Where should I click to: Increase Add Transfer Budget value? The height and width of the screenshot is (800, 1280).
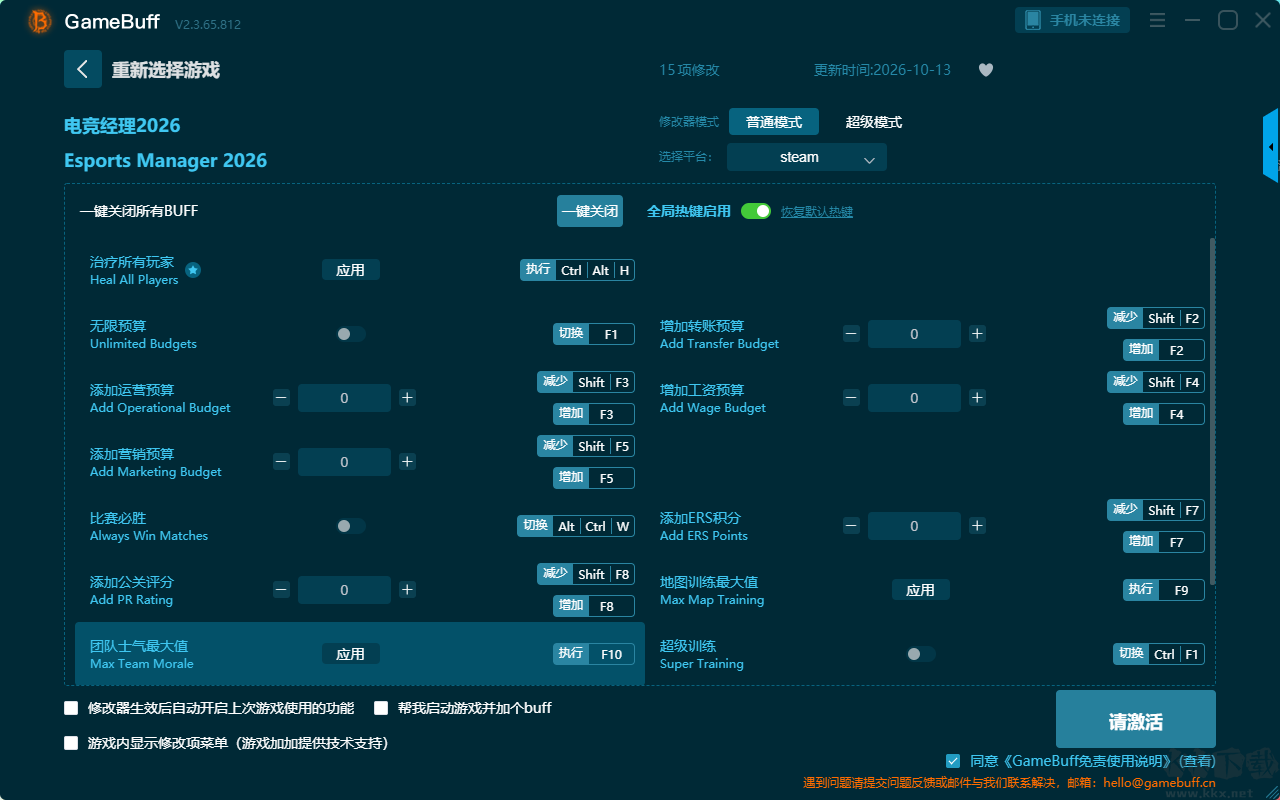977,334
